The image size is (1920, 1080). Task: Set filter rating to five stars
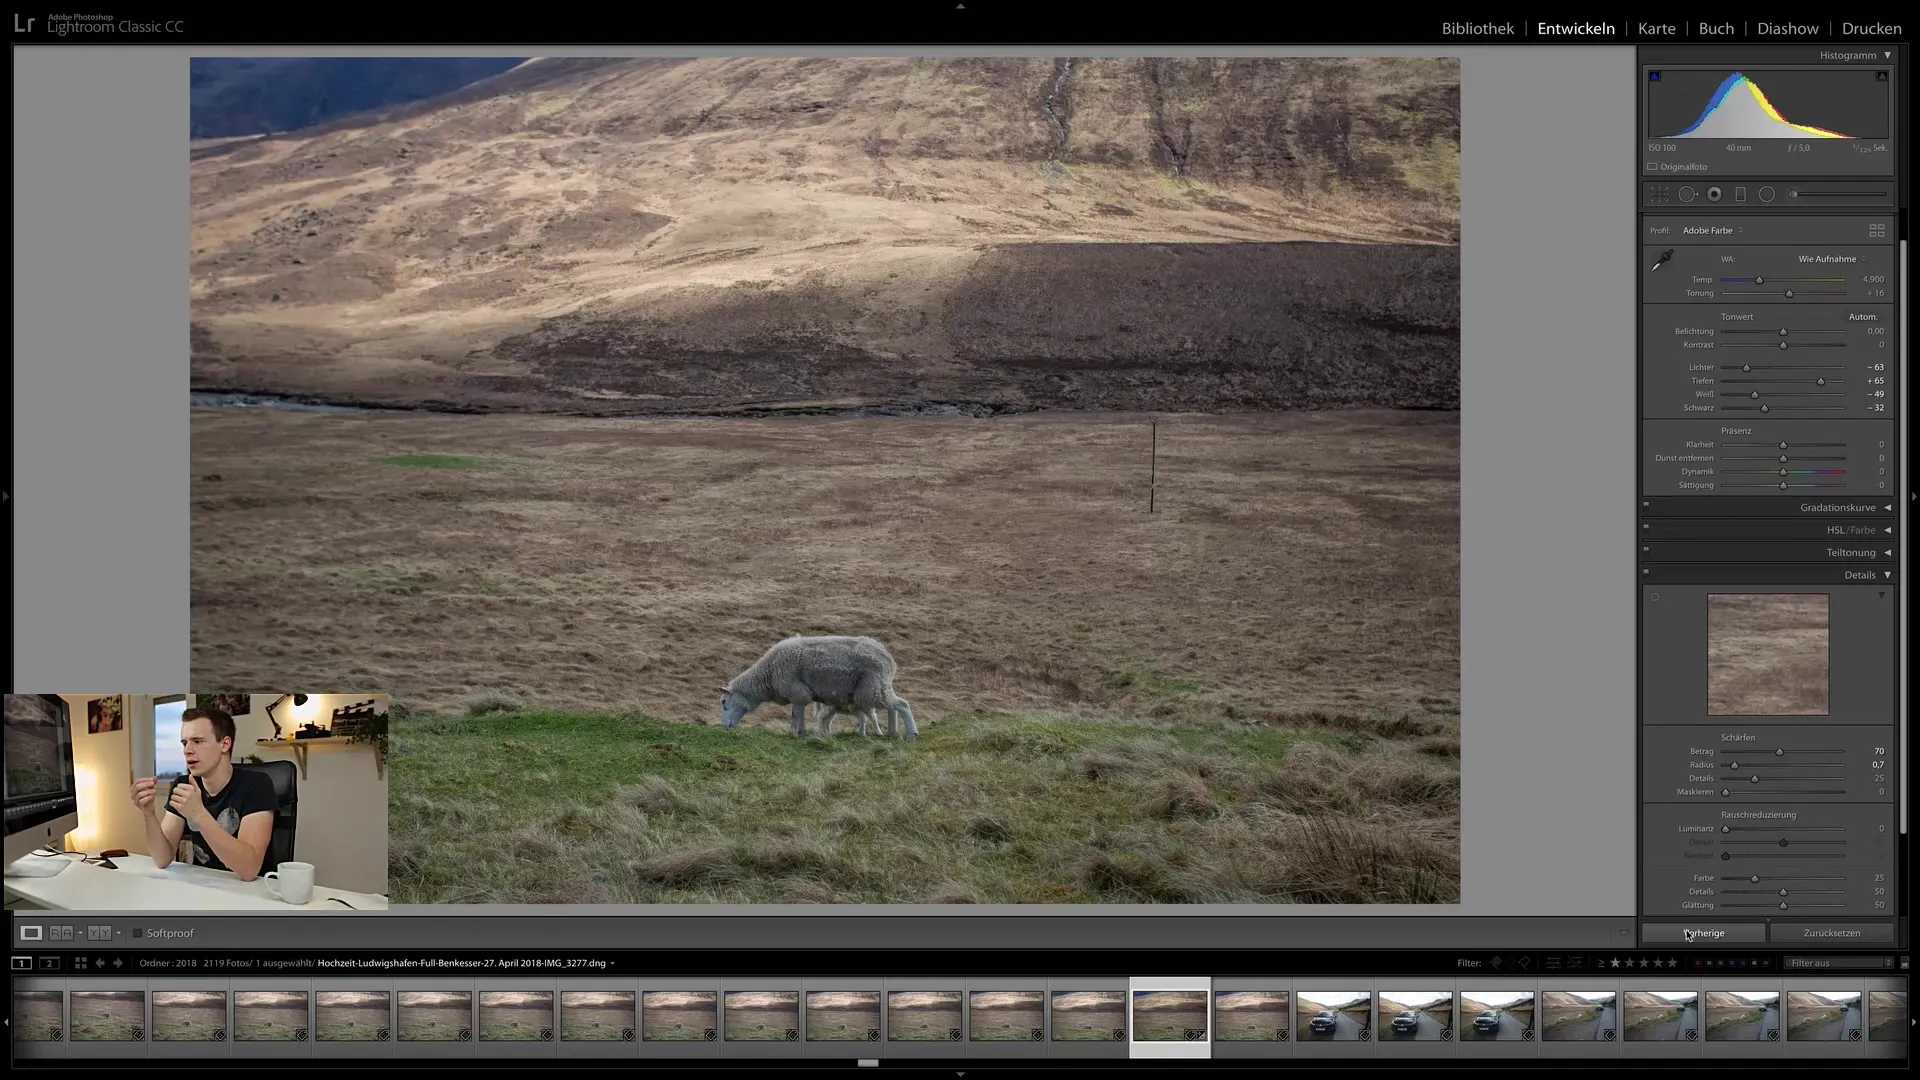(1672, 963)
